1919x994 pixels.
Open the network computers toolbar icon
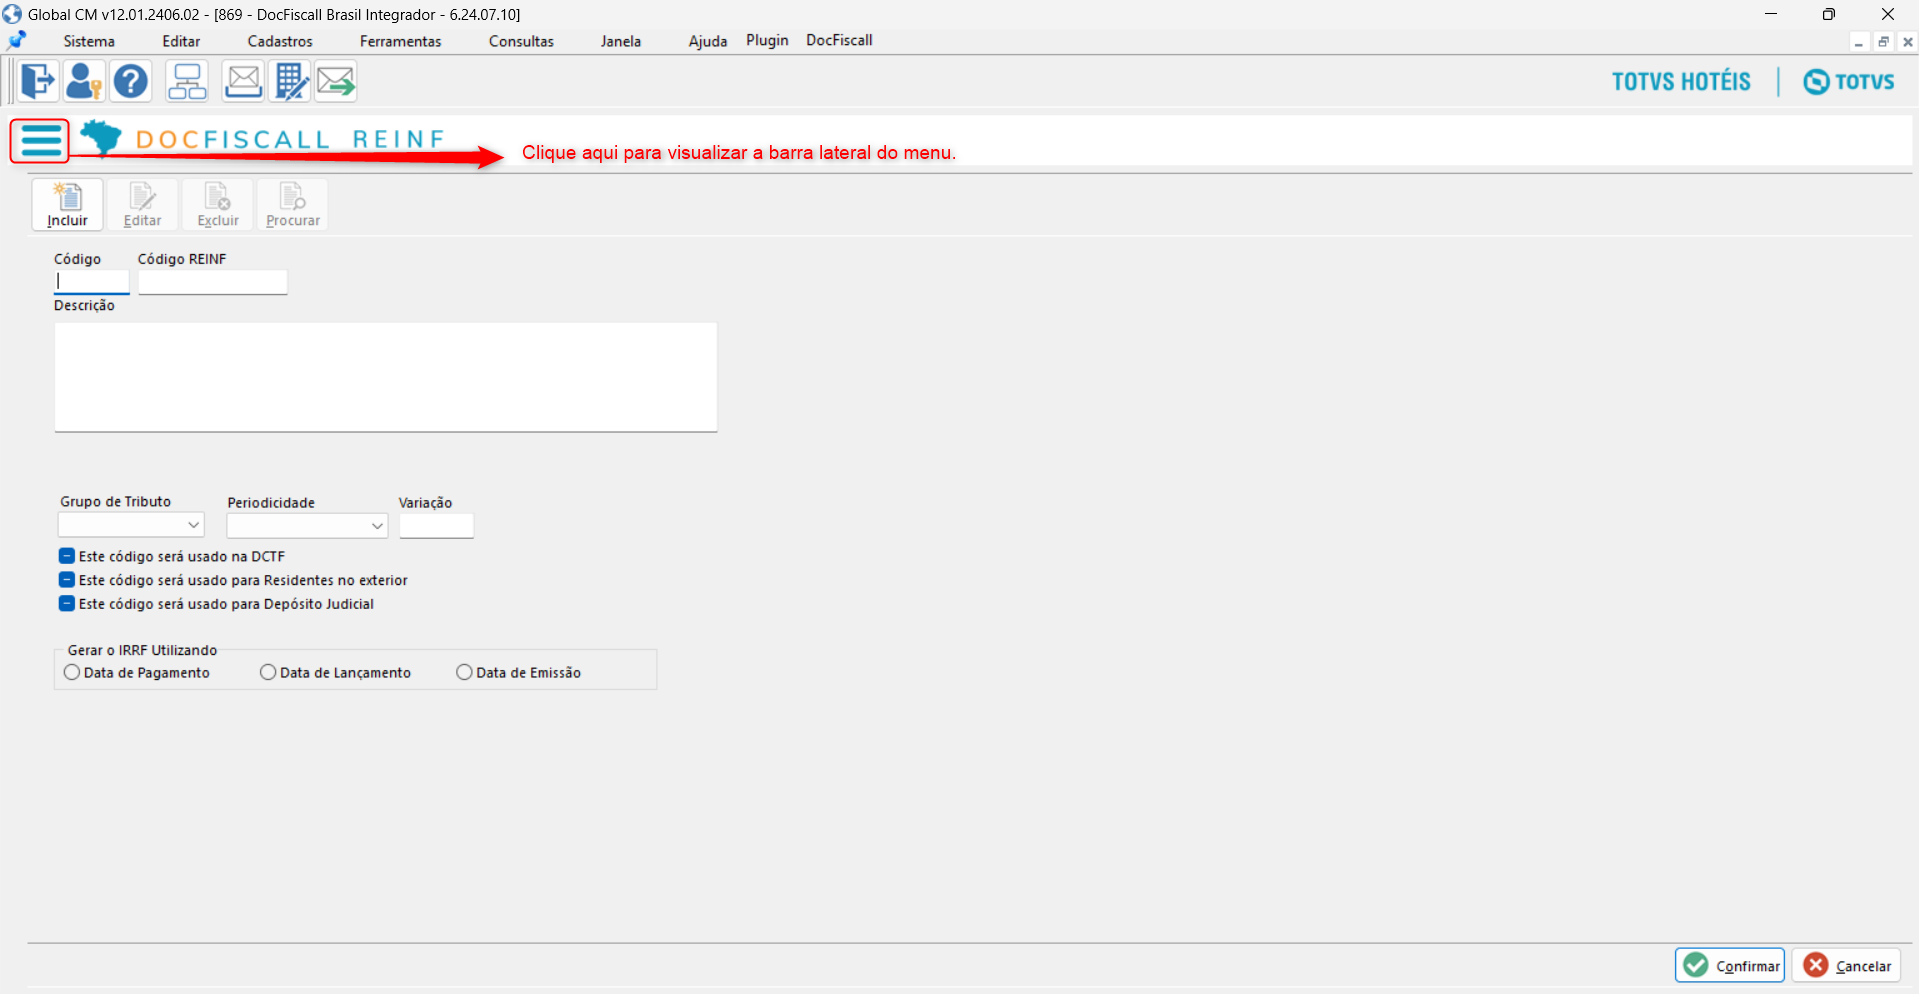pos(187,81)
